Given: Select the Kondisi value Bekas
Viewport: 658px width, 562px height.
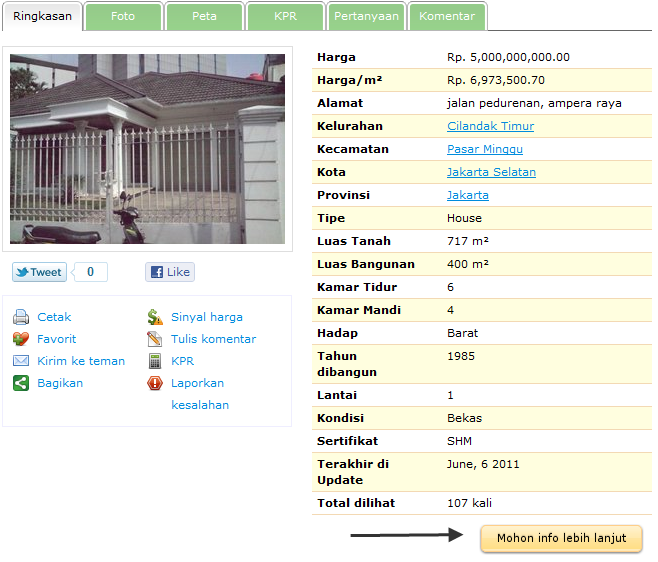Looking at the screenshot, I should [x=465, y=419].
